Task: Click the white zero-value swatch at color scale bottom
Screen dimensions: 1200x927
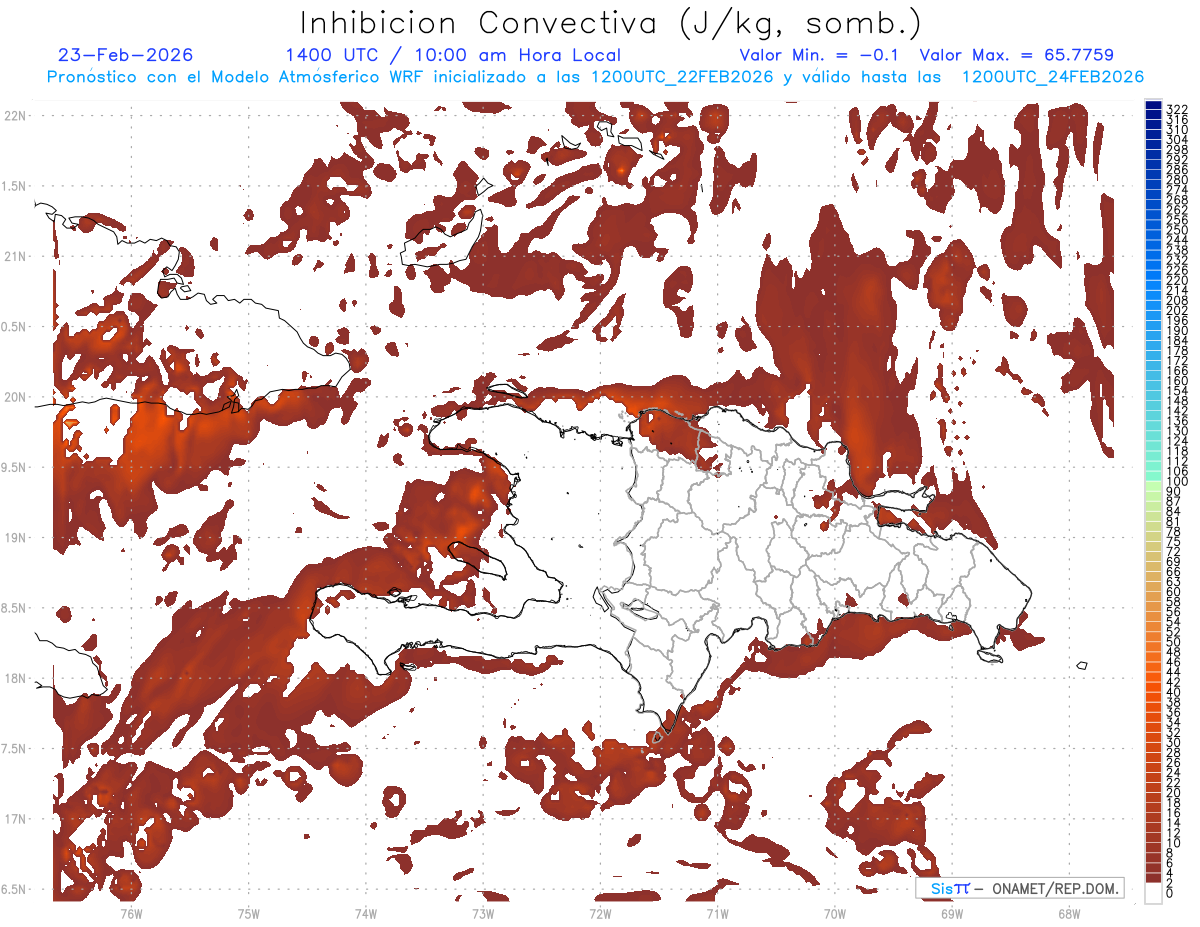Action: 1154,892
